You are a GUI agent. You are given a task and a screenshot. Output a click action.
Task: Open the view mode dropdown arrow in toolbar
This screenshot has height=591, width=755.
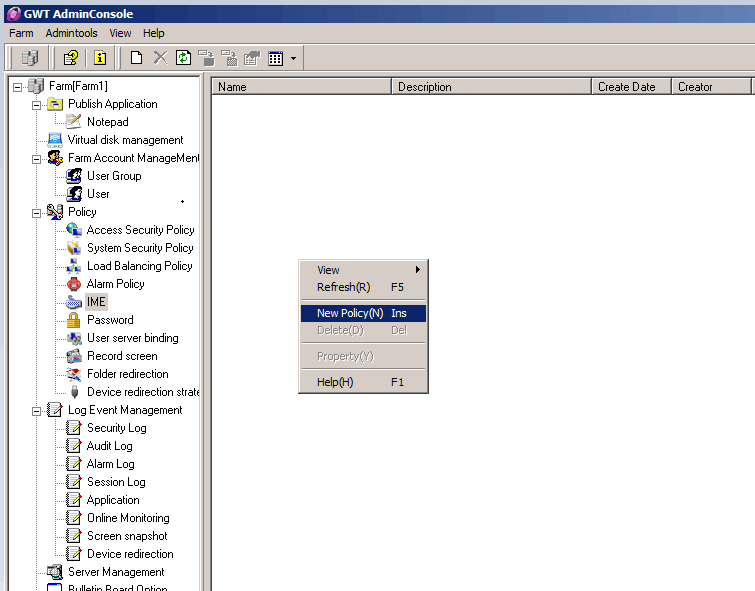[293, 58]
